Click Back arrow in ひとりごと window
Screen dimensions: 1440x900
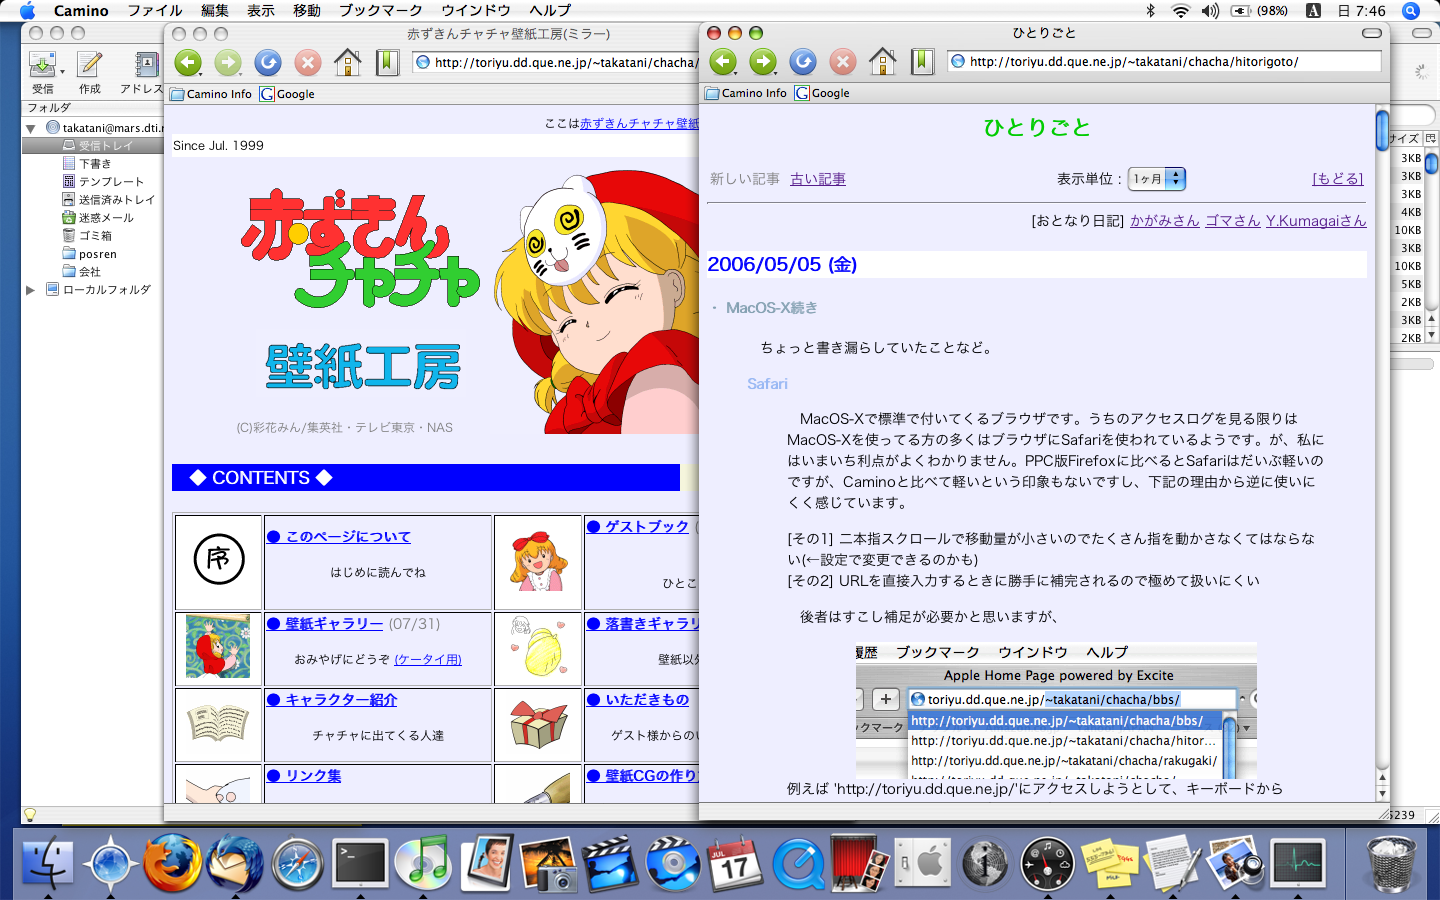[x=723, y=62]
